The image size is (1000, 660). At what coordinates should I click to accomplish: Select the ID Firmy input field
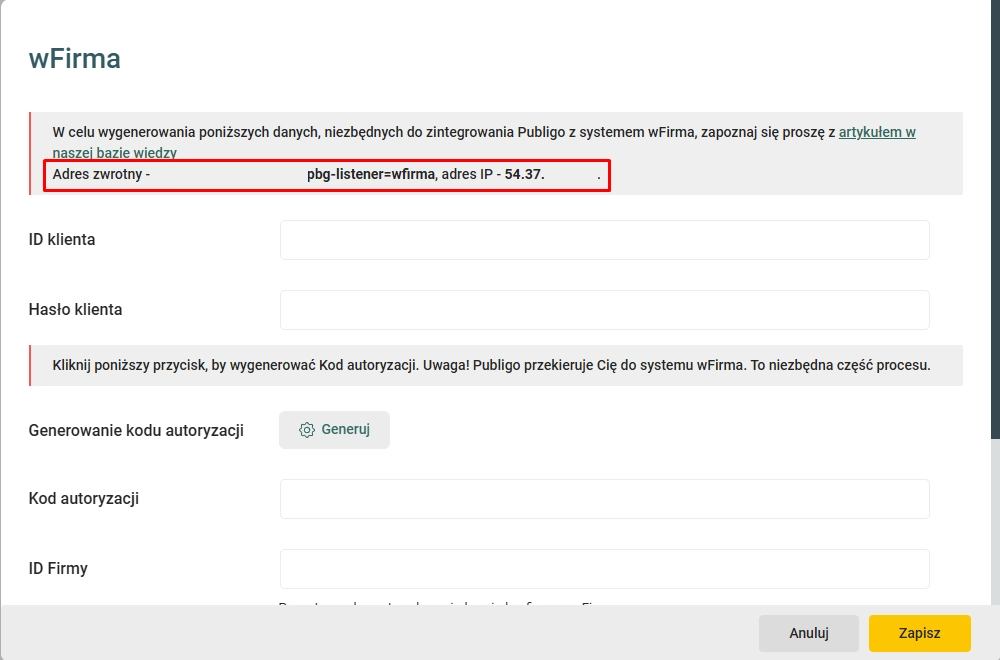coord(605,569)
